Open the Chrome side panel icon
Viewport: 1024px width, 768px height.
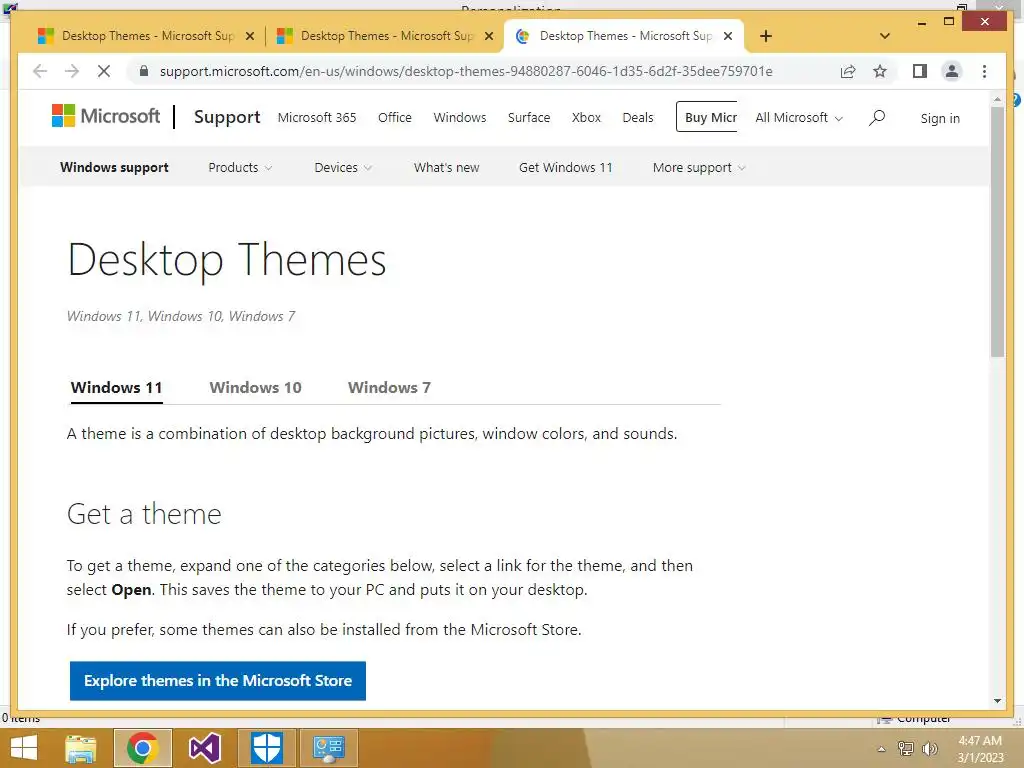tap(920, 71)
